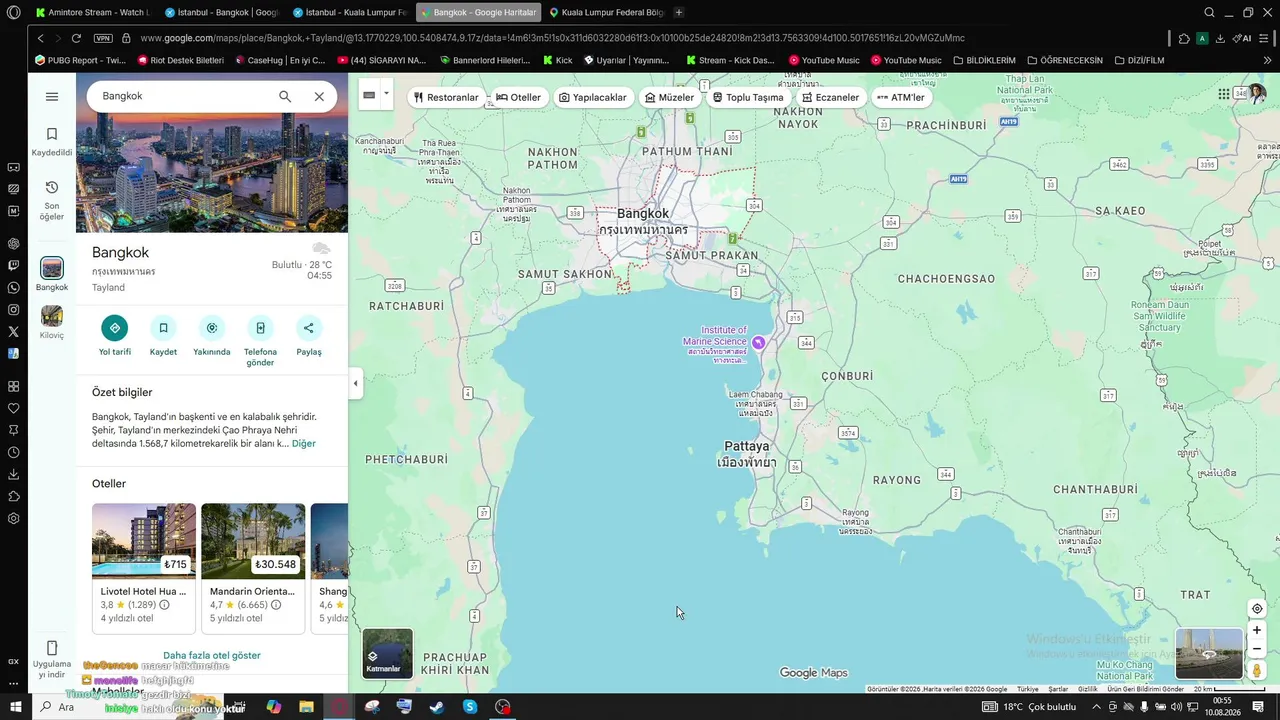Image resolution: width=1280 pixels, height=720 pixels.
Task: Show more bookmarks with double chevron
Action: 1268,60
